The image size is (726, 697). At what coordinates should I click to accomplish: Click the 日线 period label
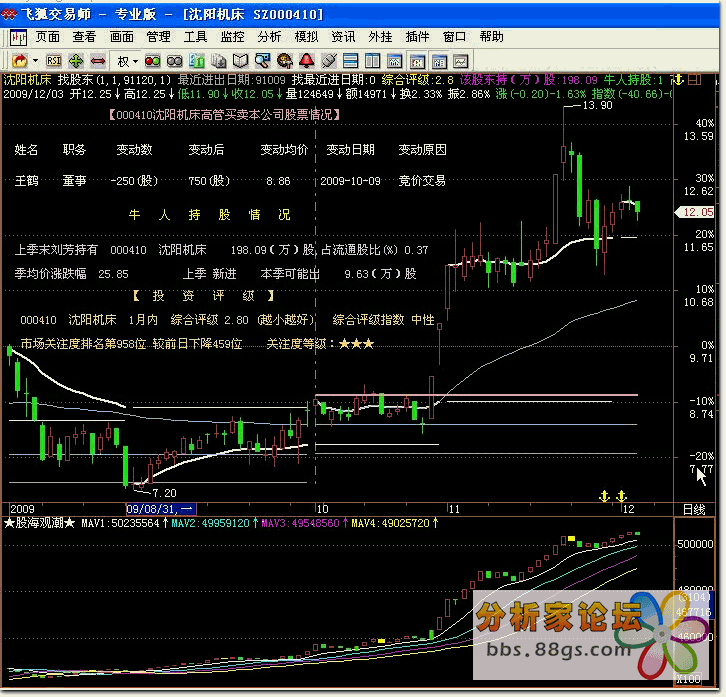tap(693, 509)
